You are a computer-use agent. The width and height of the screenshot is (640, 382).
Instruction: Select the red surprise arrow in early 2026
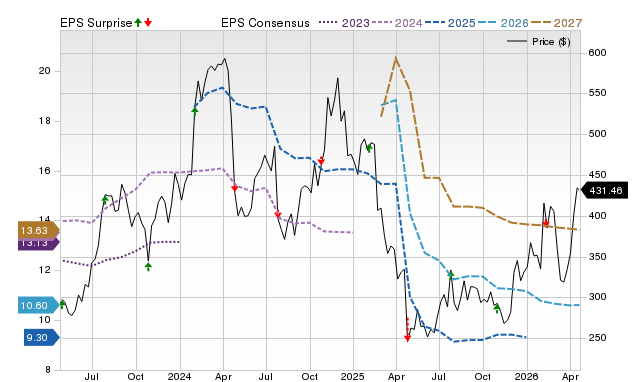[x=545, y=223]
